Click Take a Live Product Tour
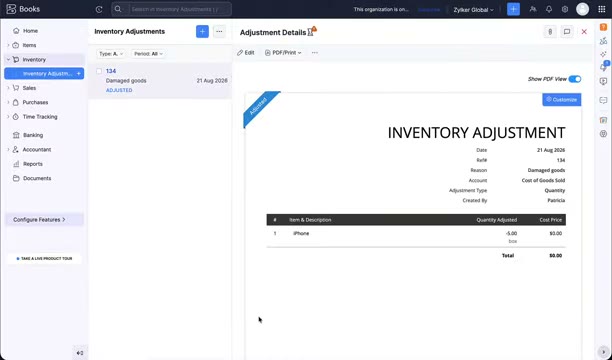 pos(44,258)
